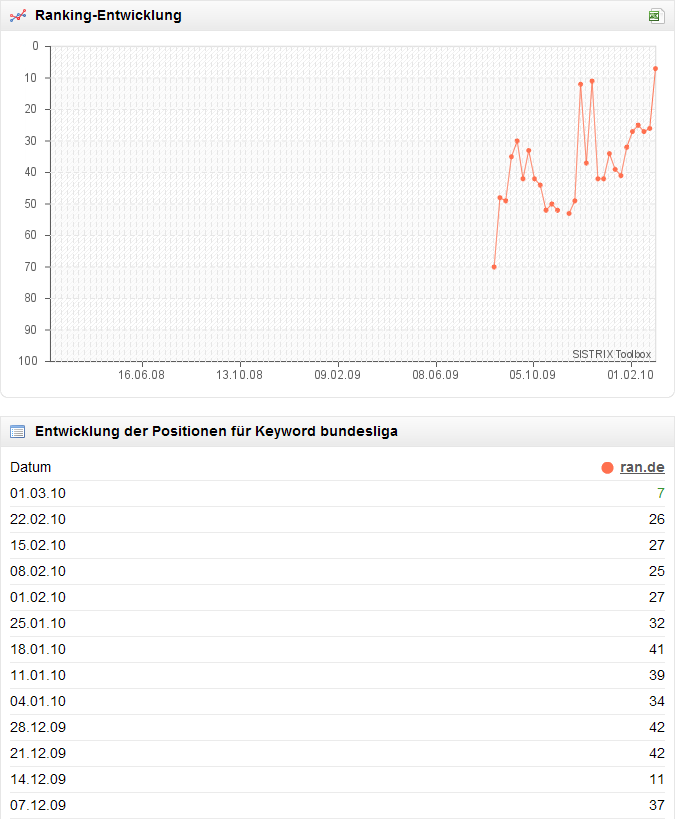Click the orange legend dot beside ran.de
675x819 pixels.
click(x=607, y=467)
